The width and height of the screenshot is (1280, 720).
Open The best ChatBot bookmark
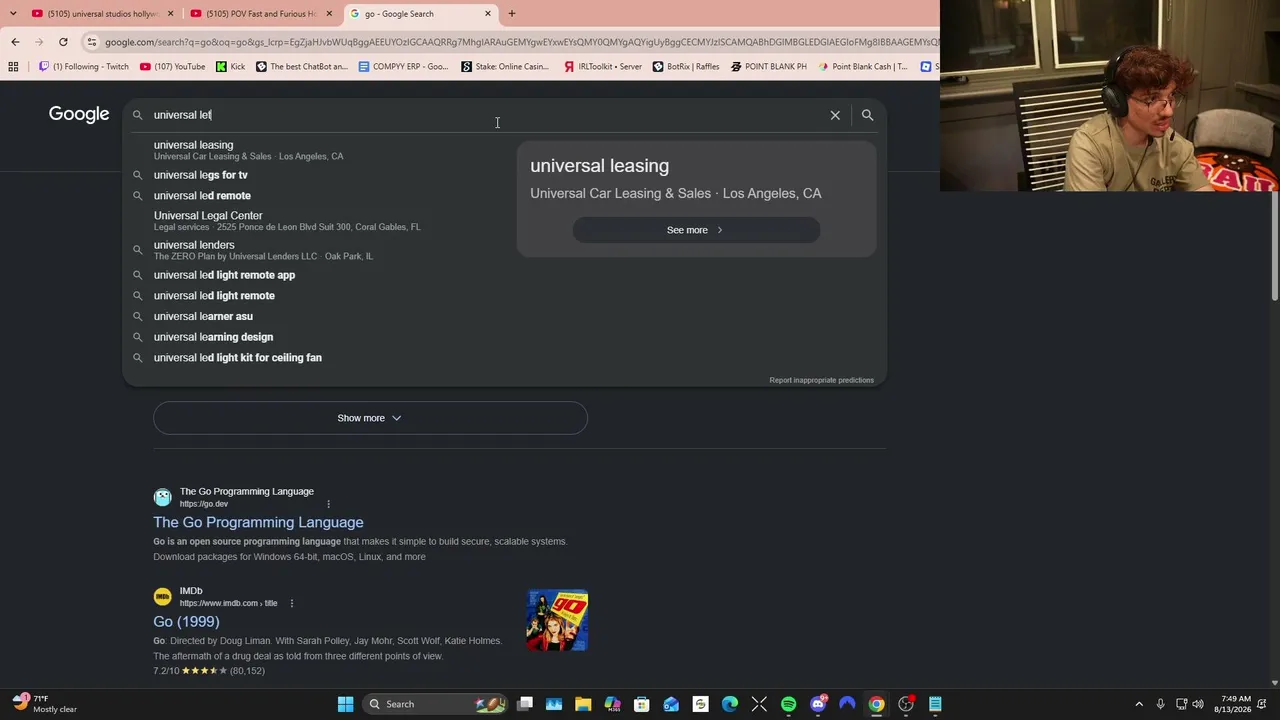click(302, 67)
